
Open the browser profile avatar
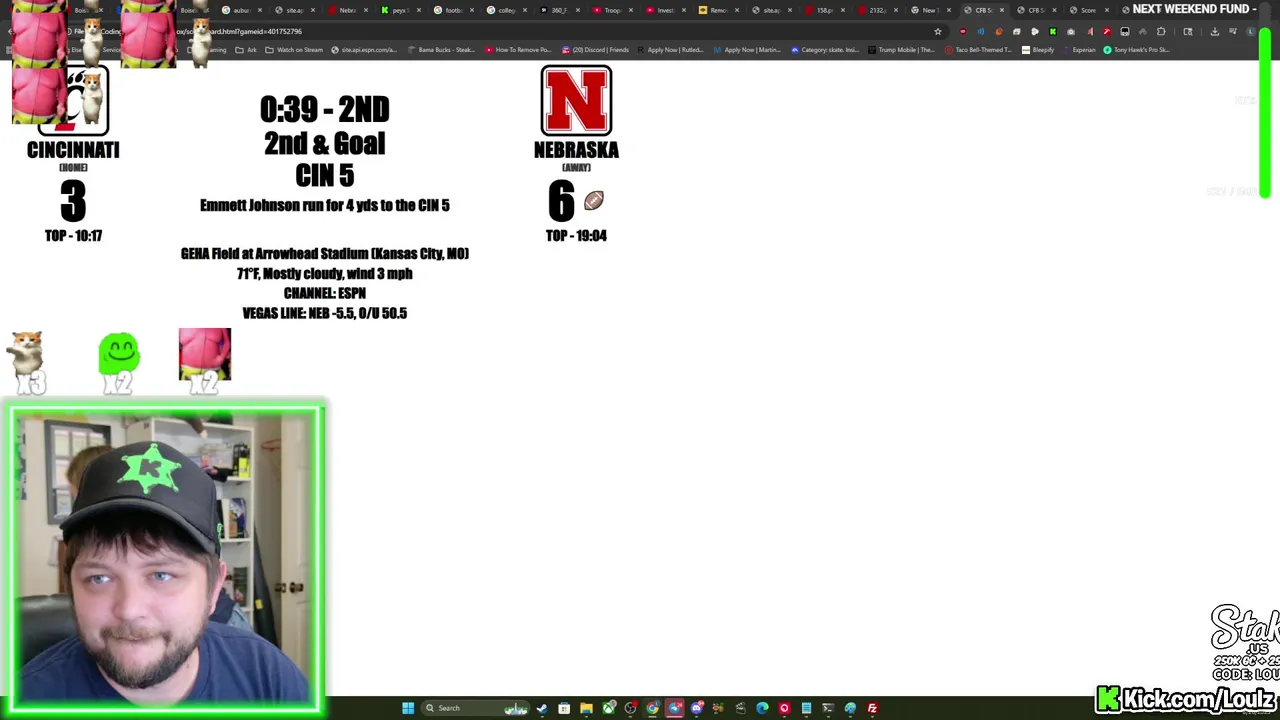coord(1251,31)
